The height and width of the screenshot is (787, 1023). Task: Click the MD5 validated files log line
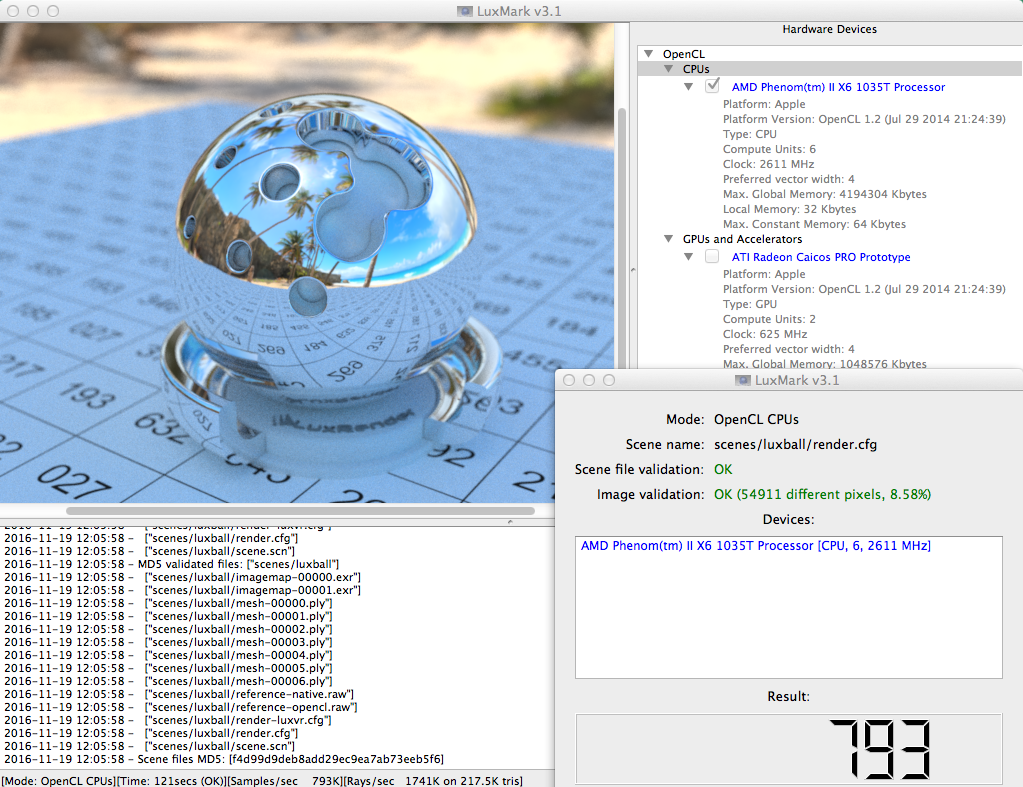click(172, 564)
